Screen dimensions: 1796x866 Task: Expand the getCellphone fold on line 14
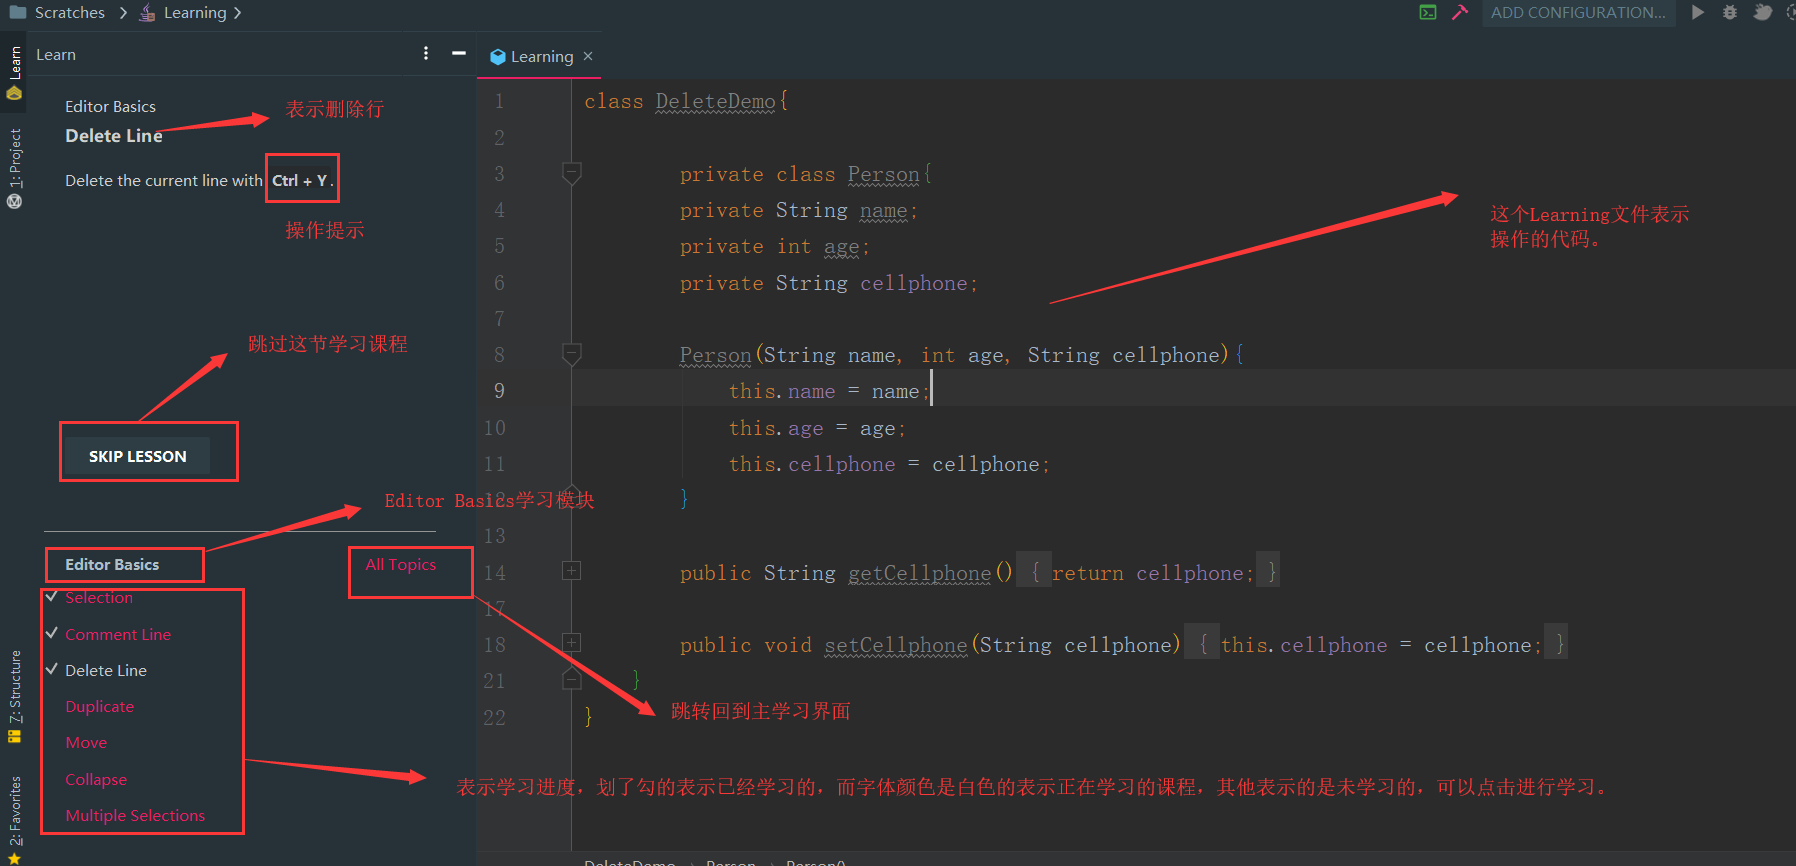[572, 571]
